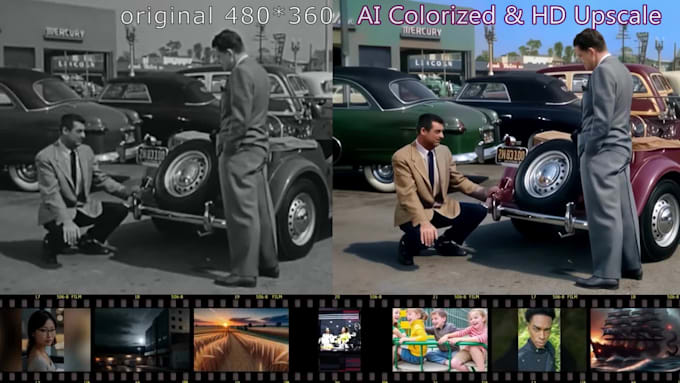The image size is (680, 383).
Task: Open the dark night building filmstrip thumbnail
Action: (142, 340)
